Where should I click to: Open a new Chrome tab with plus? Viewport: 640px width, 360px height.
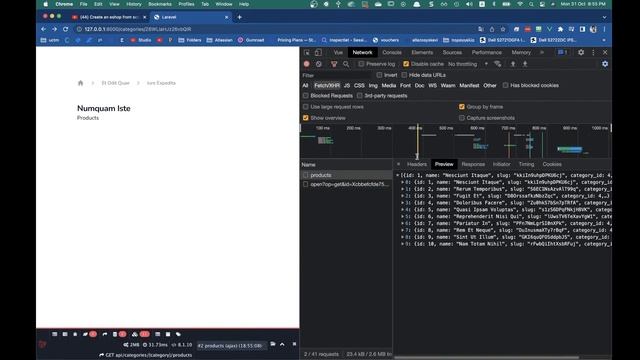[x=240, y=17]
